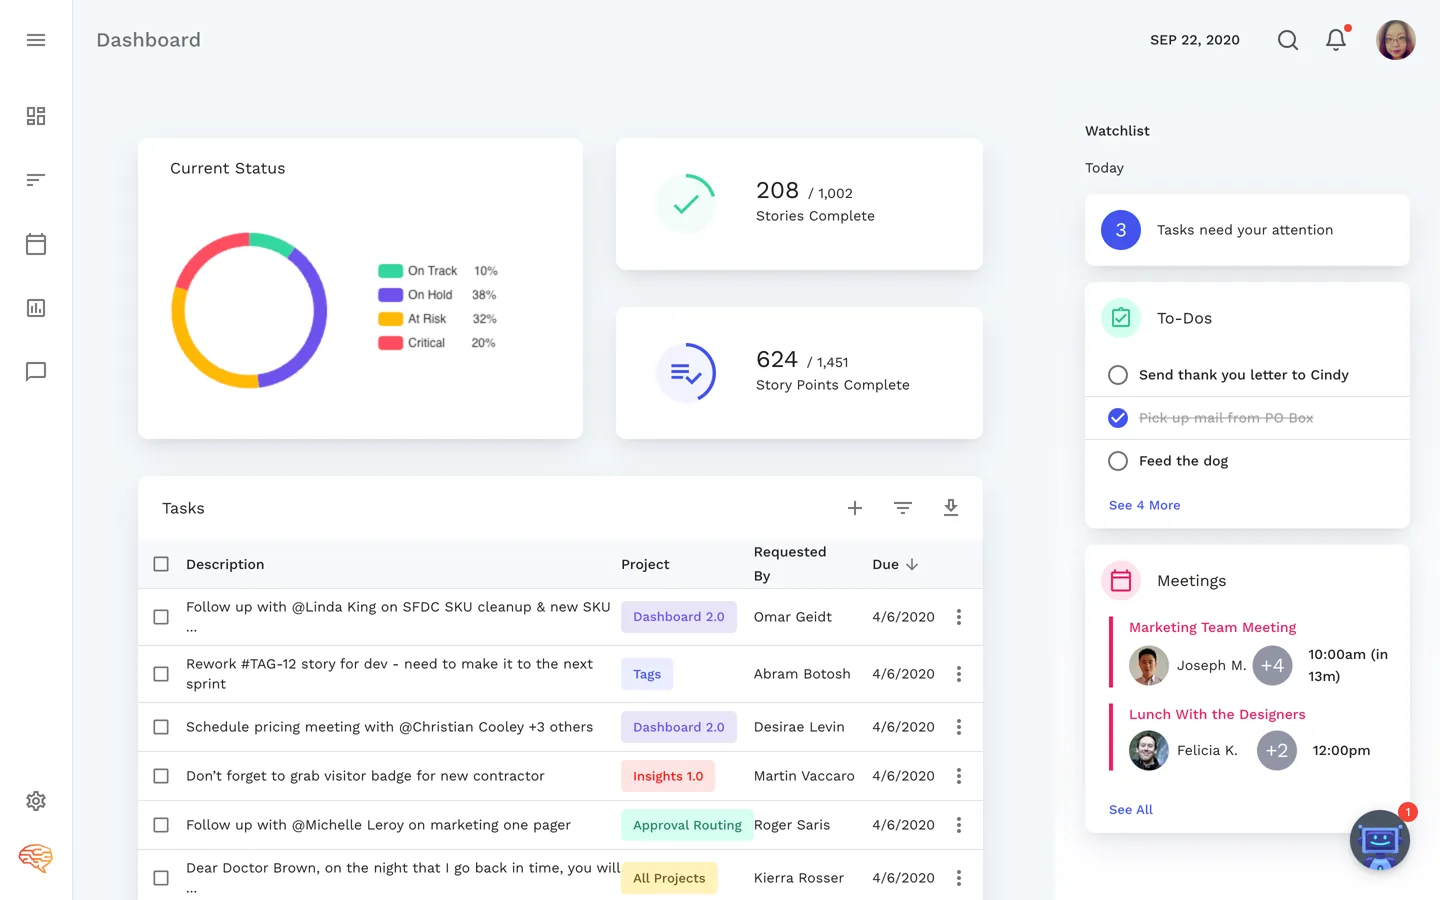This screenshot has width=1440, height=900.
Task: Uncheck 'Pick up mail from PO Box'
Action: click(x=1118, y=418)
